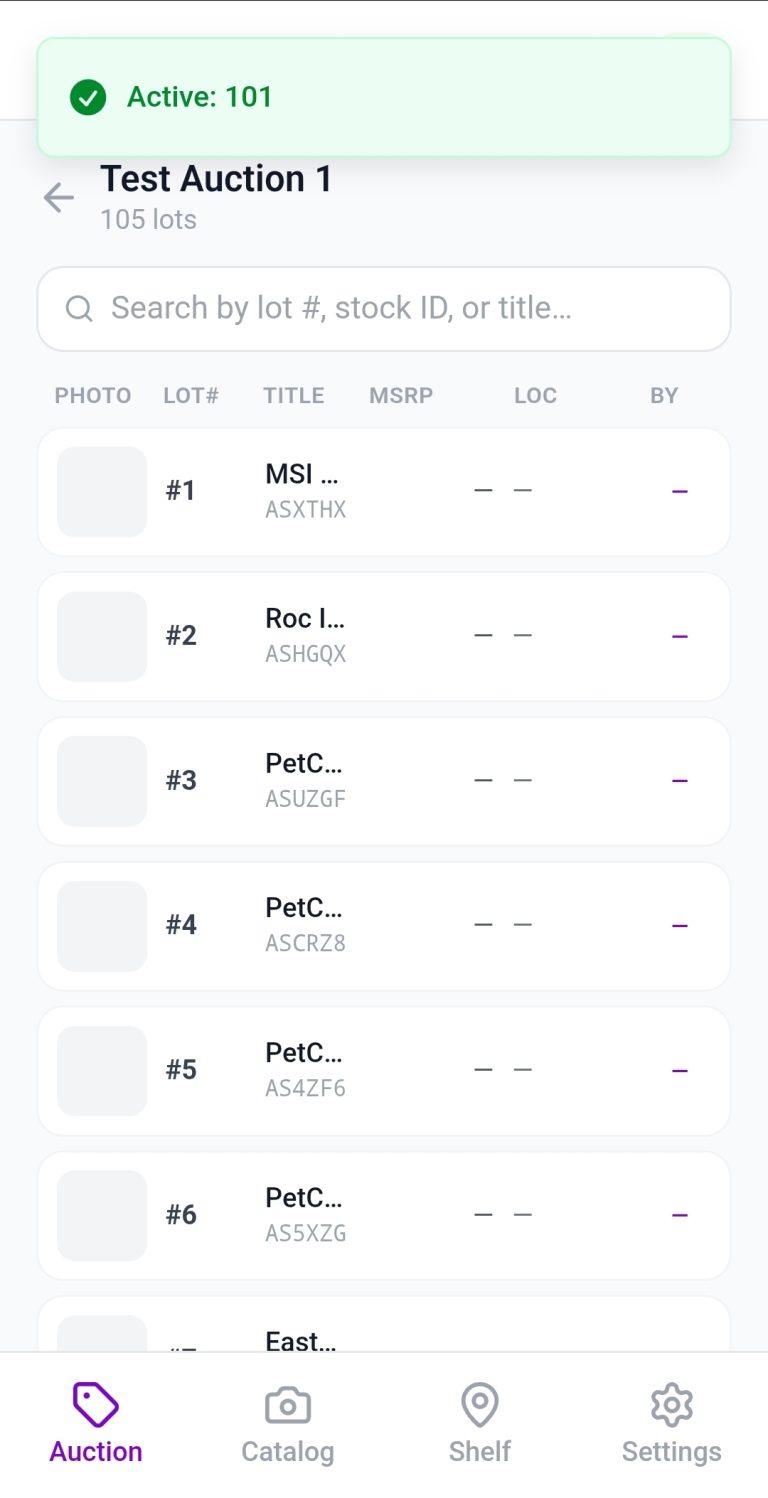Click the back arrow next to Test Auction 1
Viewport: 768px width, 1498px height.
(x=58, y=198)
